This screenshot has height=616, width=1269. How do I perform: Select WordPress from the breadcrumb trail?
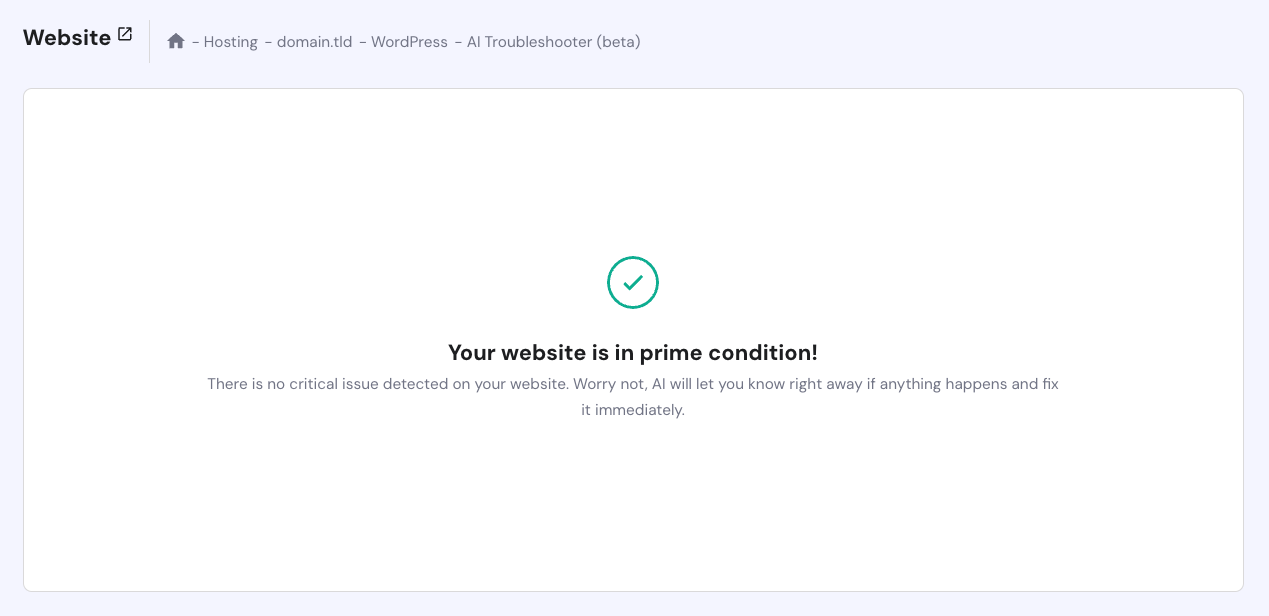(408, 42)
